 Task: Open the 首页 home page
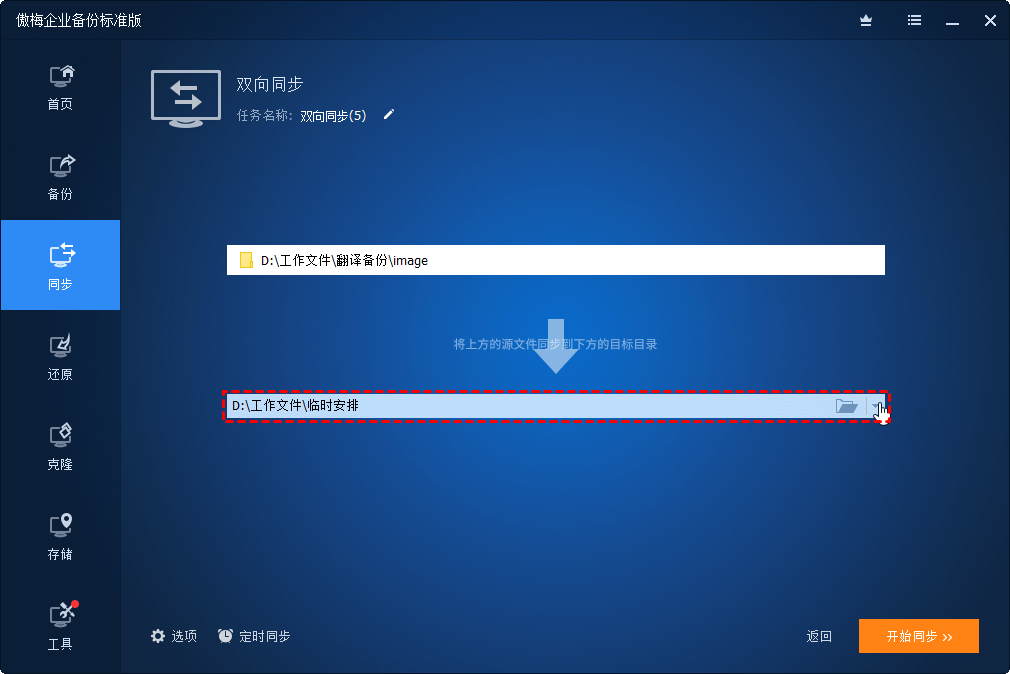[61, 87]
